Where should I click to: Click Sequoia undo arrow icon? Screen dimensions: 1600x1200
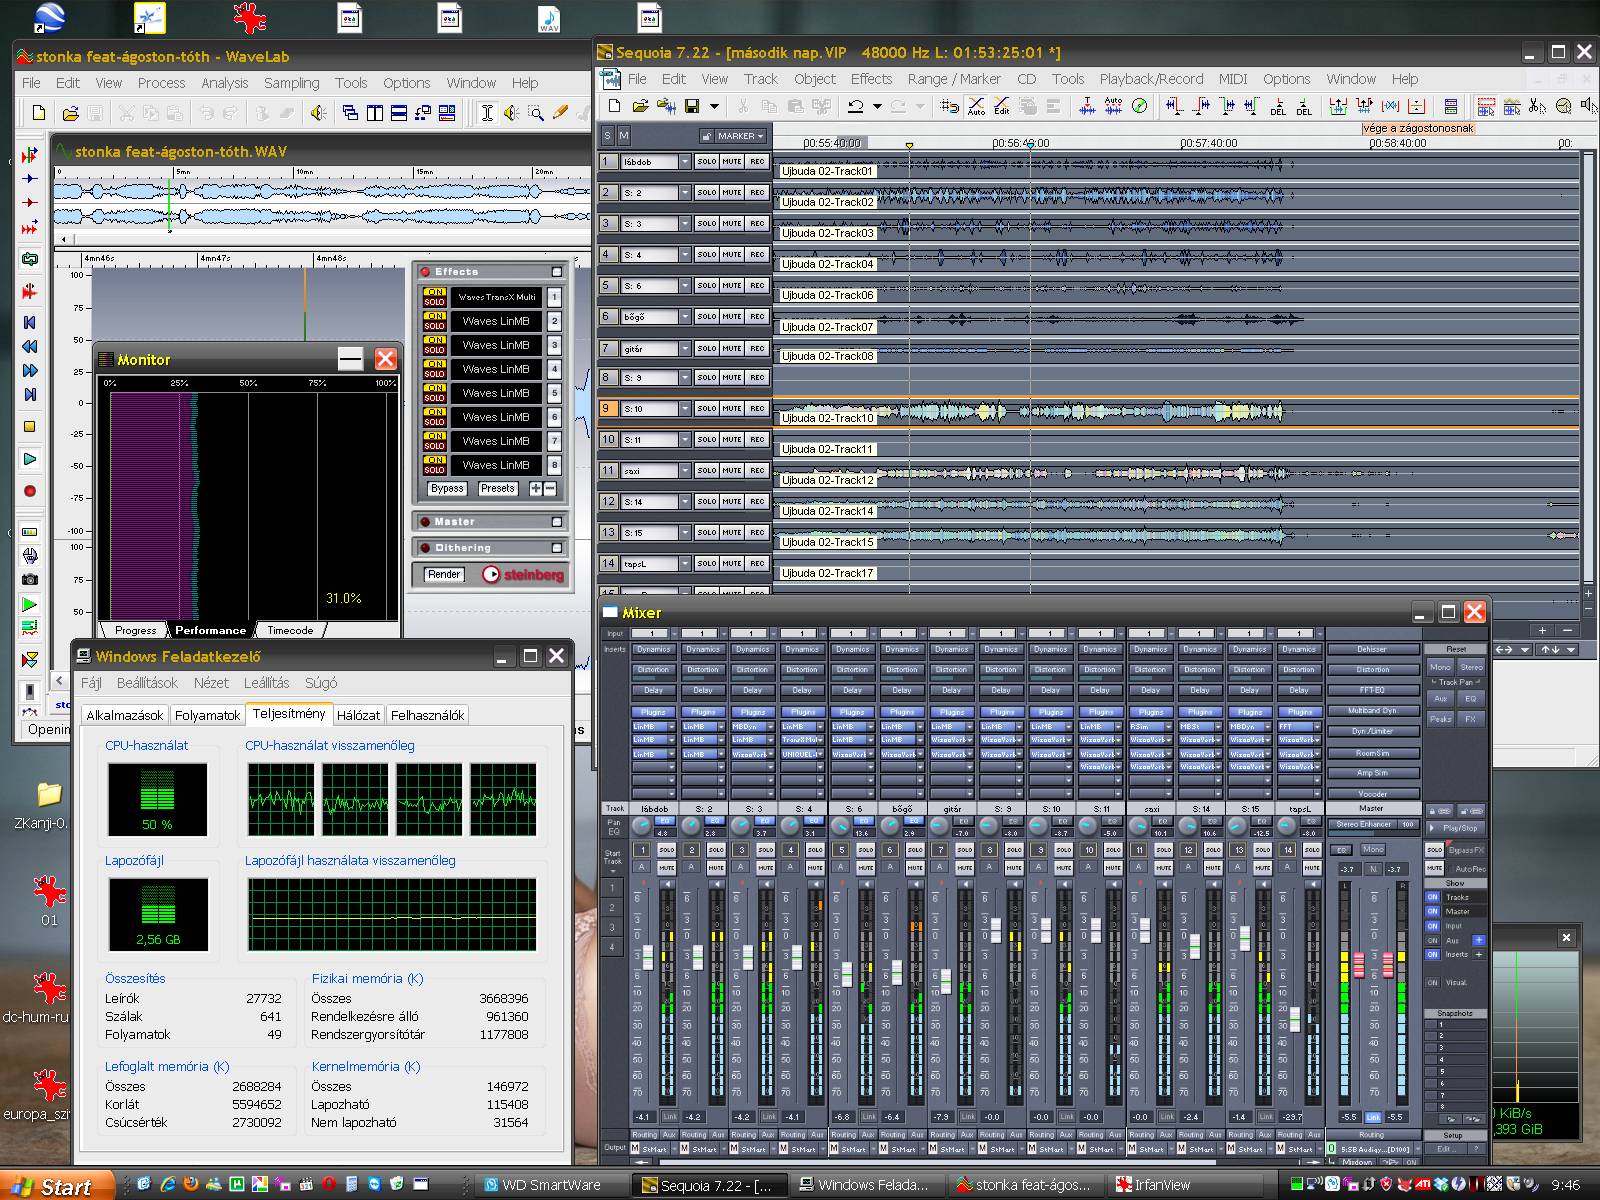[x=856, y=105]
